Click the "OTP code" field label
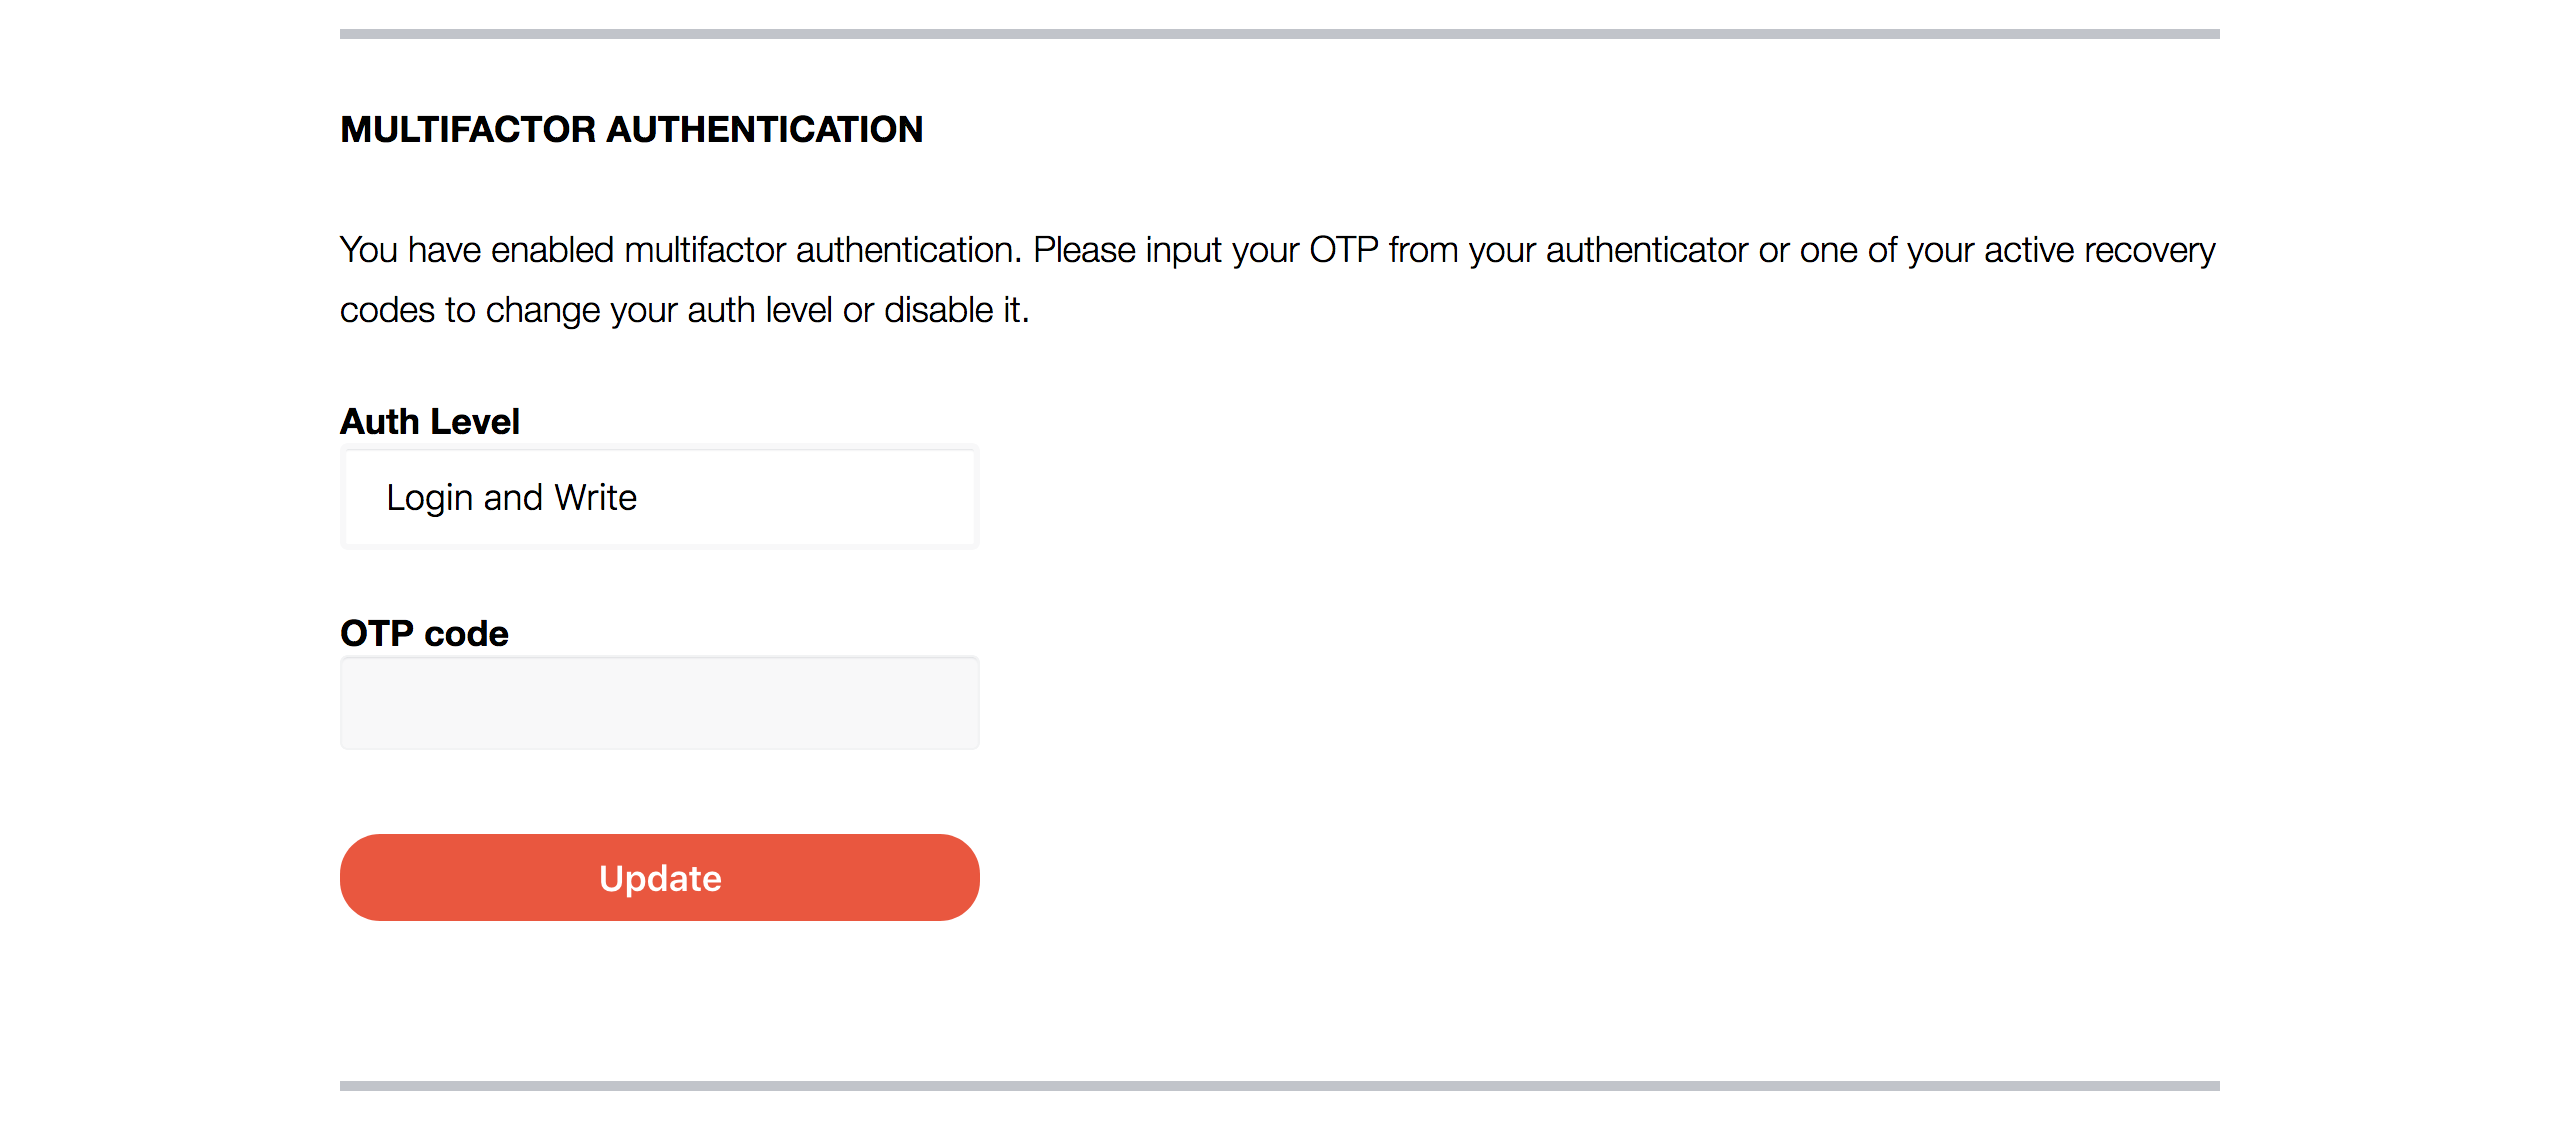 tap(424, 634)
